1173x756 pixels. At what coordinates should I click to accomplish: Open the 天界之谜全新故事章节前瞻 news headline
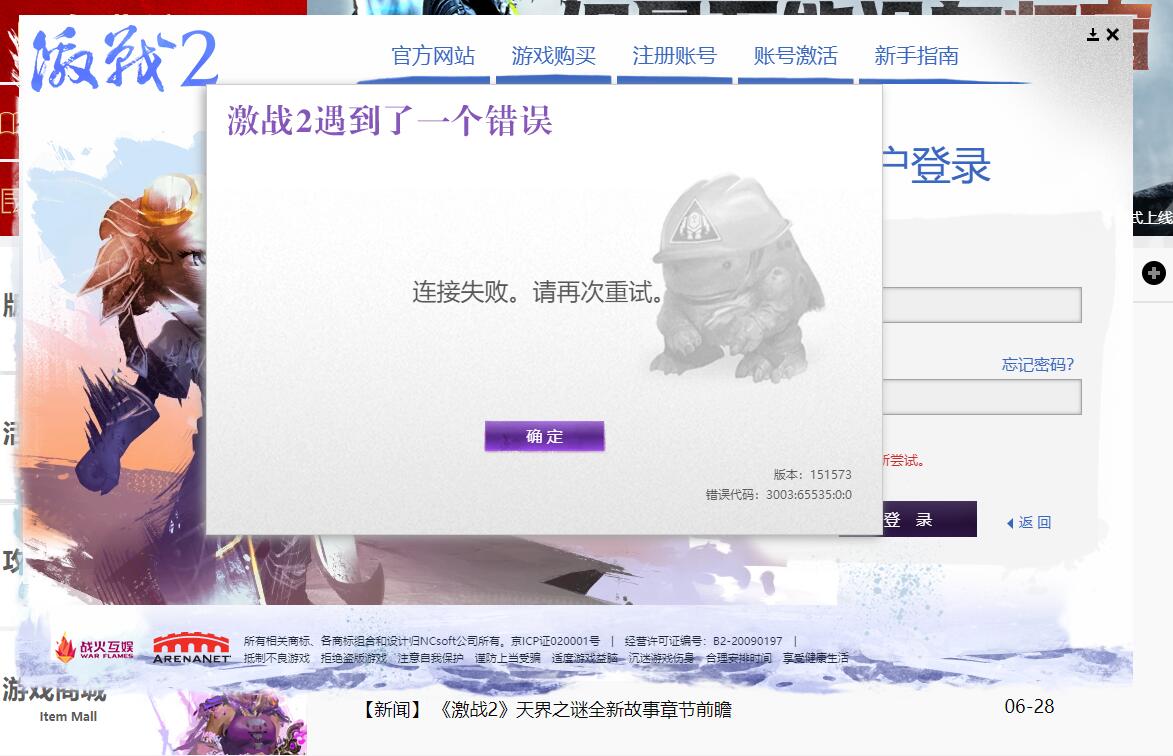(586, 709)
